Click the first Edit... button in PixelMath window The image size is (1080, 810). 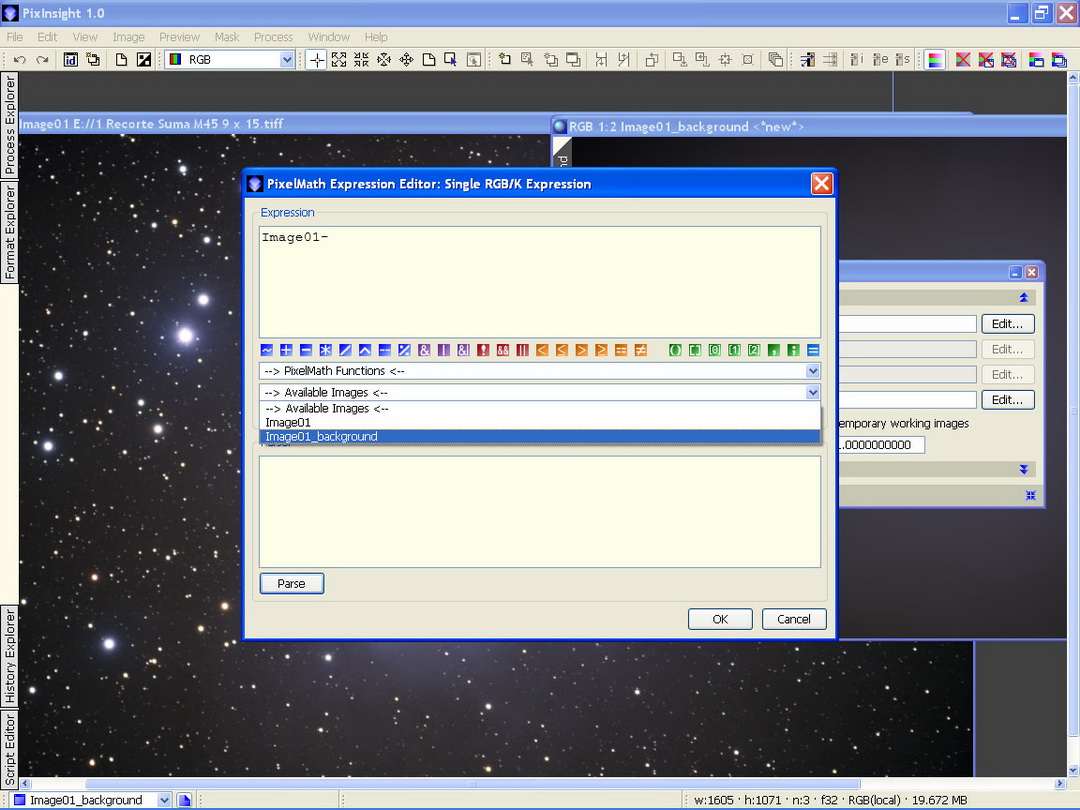[1008, 324]
